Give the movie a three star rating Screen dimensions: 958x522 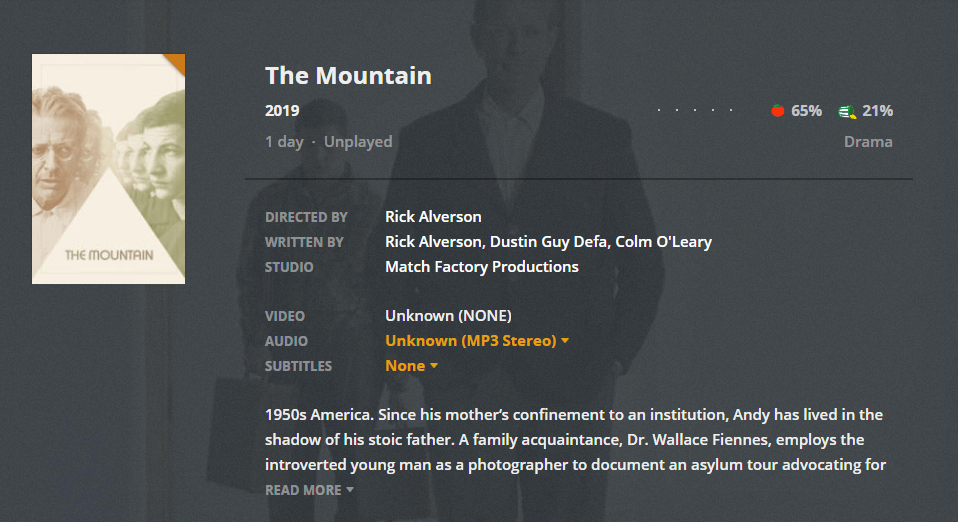coord(695,111)
